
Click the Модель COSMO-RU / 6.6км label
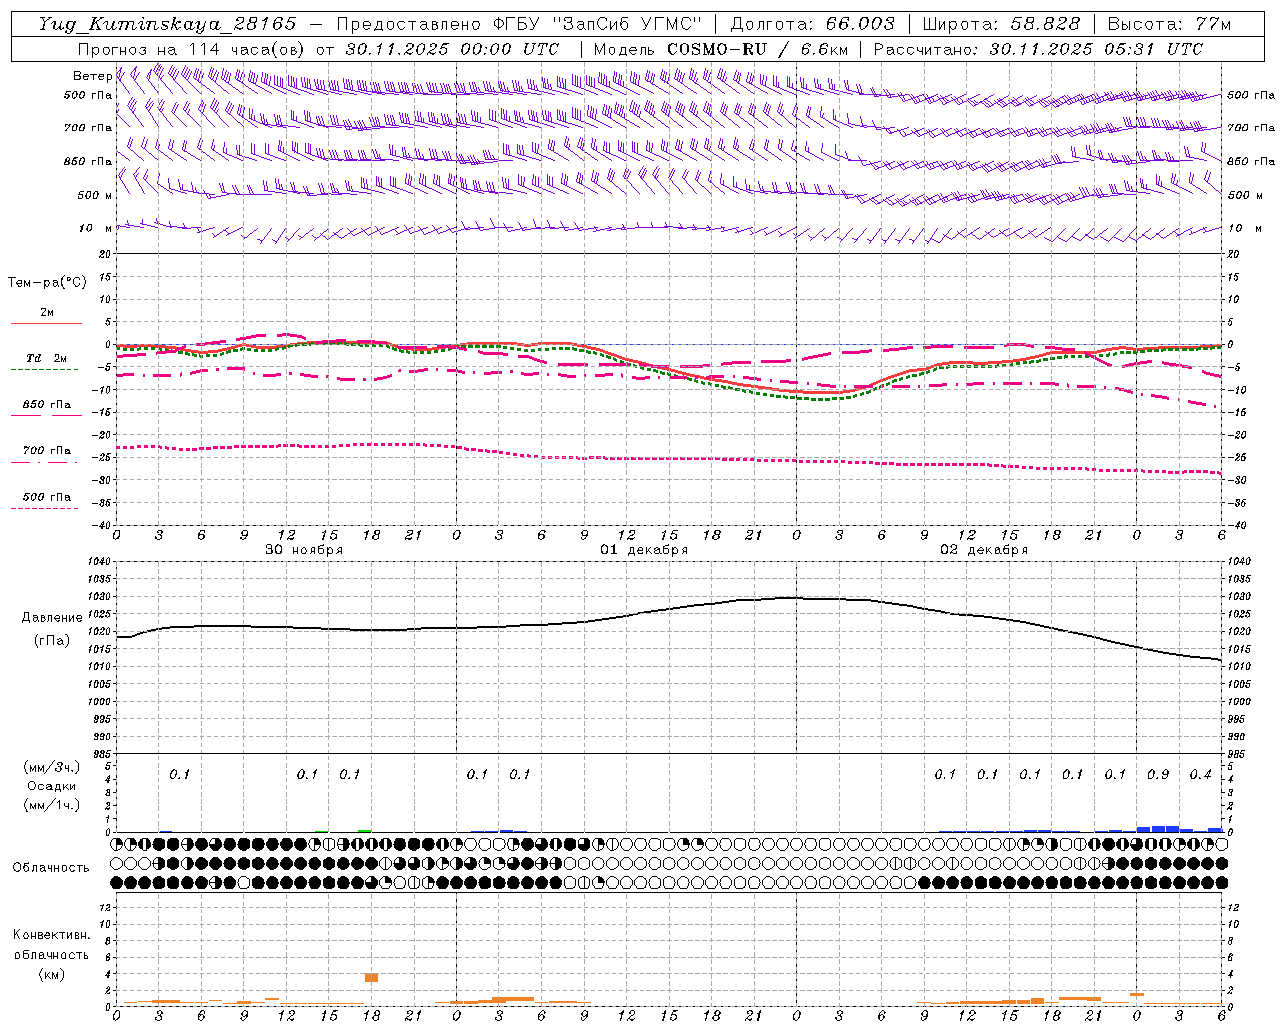point(721,49)
